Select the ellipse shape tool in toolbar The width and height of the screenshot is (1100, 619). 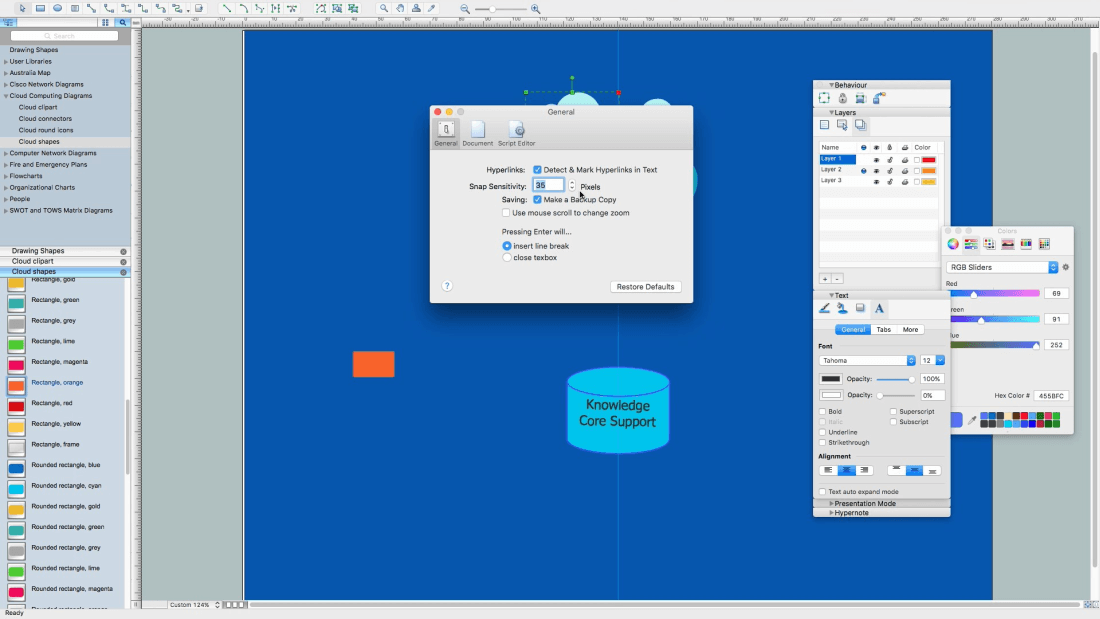tap(57, 8)
